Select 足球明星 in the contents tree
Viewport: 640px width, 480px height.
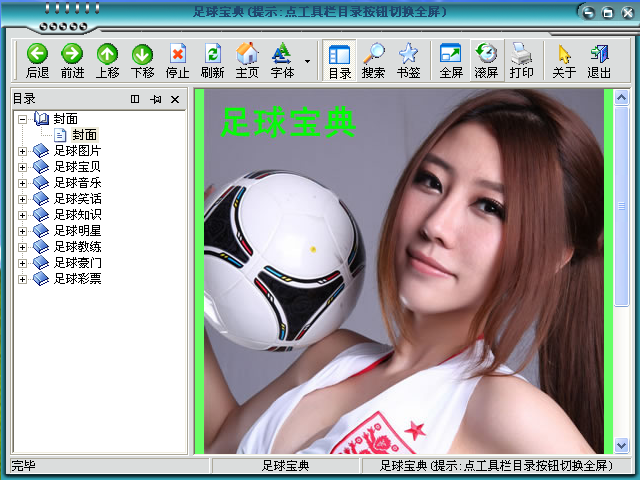pyautogui.click(x=77, y=231)
